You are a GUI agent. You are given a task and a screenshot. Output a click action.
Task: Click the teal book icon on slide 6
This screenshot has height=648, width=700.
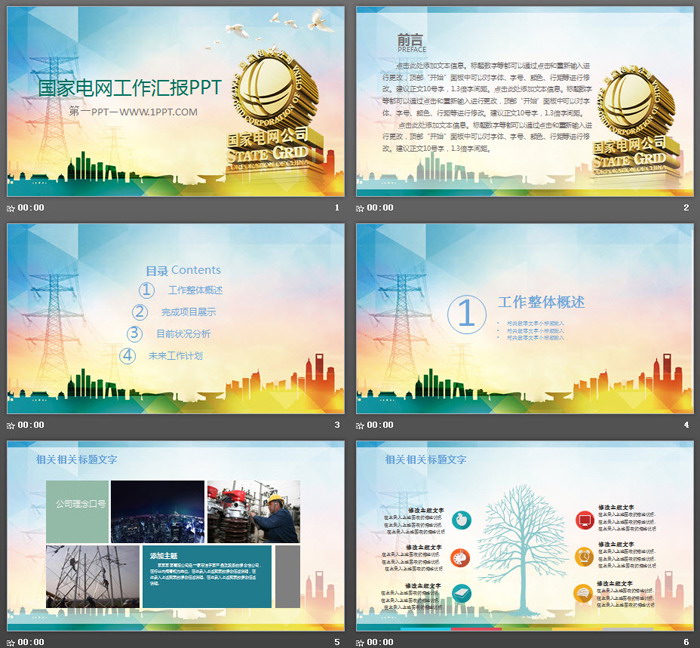461,594
